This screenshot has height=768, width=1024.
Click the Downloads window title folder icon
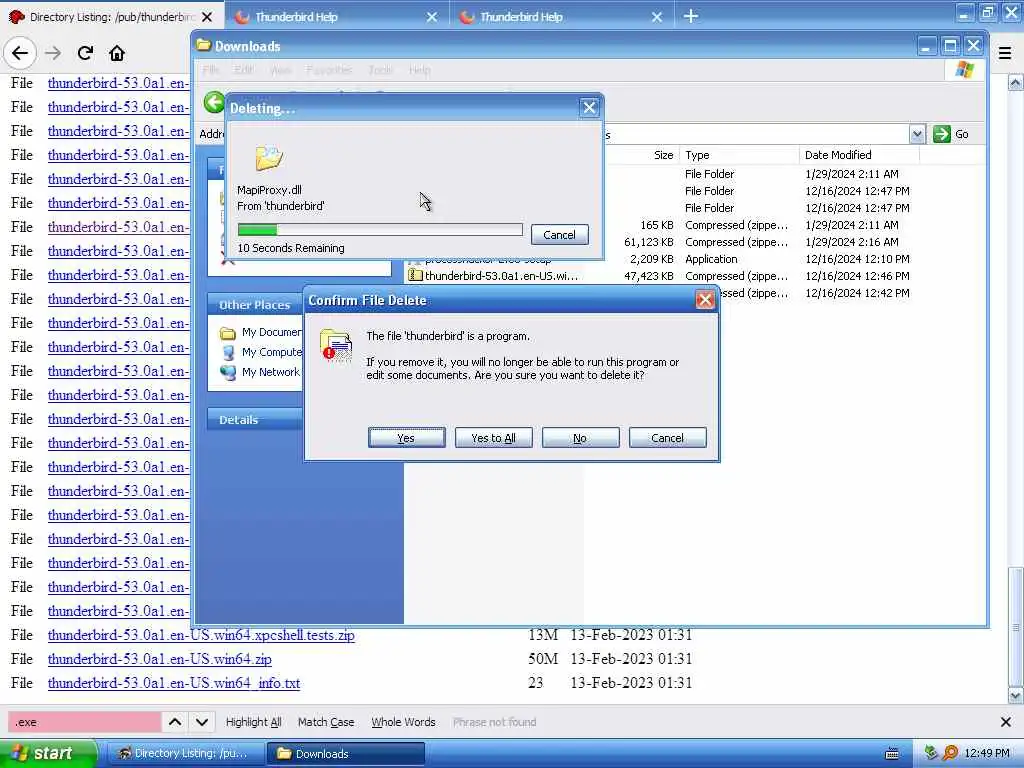click(x=204, y=45)
